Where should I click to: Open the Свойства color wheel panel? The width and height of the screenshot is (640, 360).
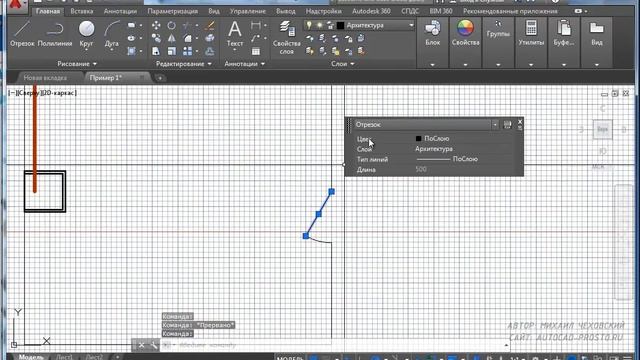pos(465,33)
